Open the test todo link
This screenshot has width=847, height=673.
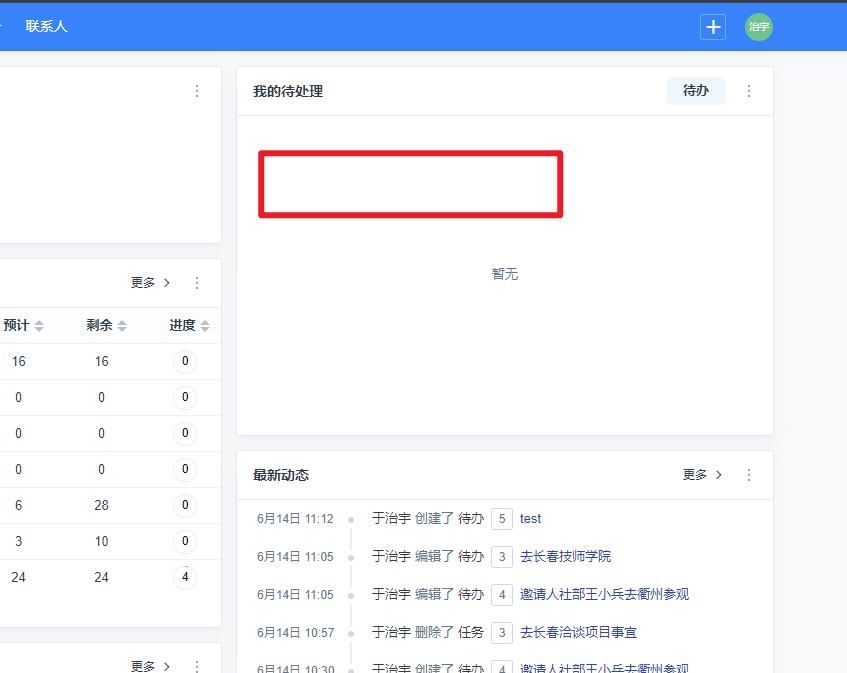[530, 519]
